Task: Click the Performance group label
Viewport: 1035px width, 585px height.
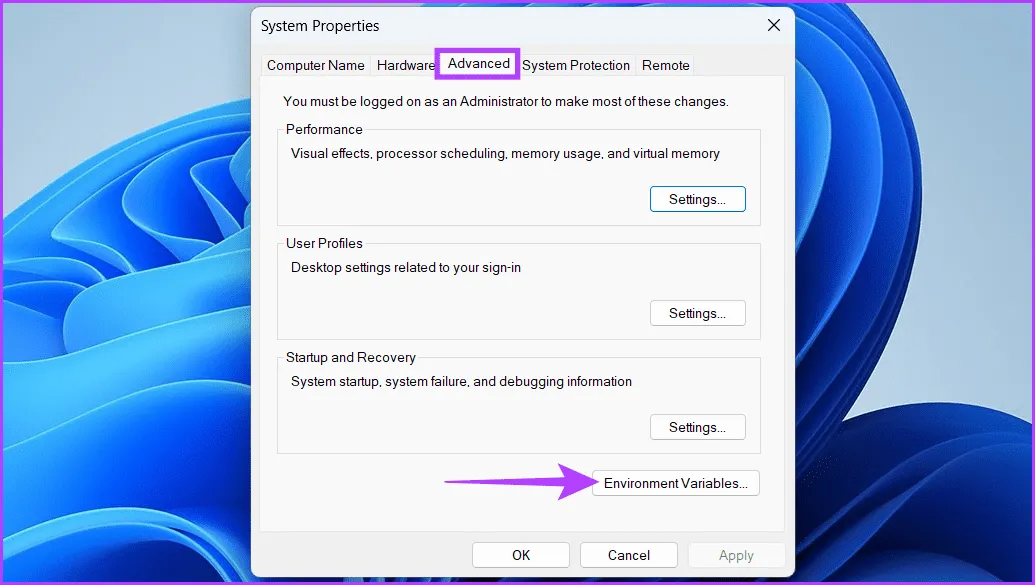Action: click(324, 129)
